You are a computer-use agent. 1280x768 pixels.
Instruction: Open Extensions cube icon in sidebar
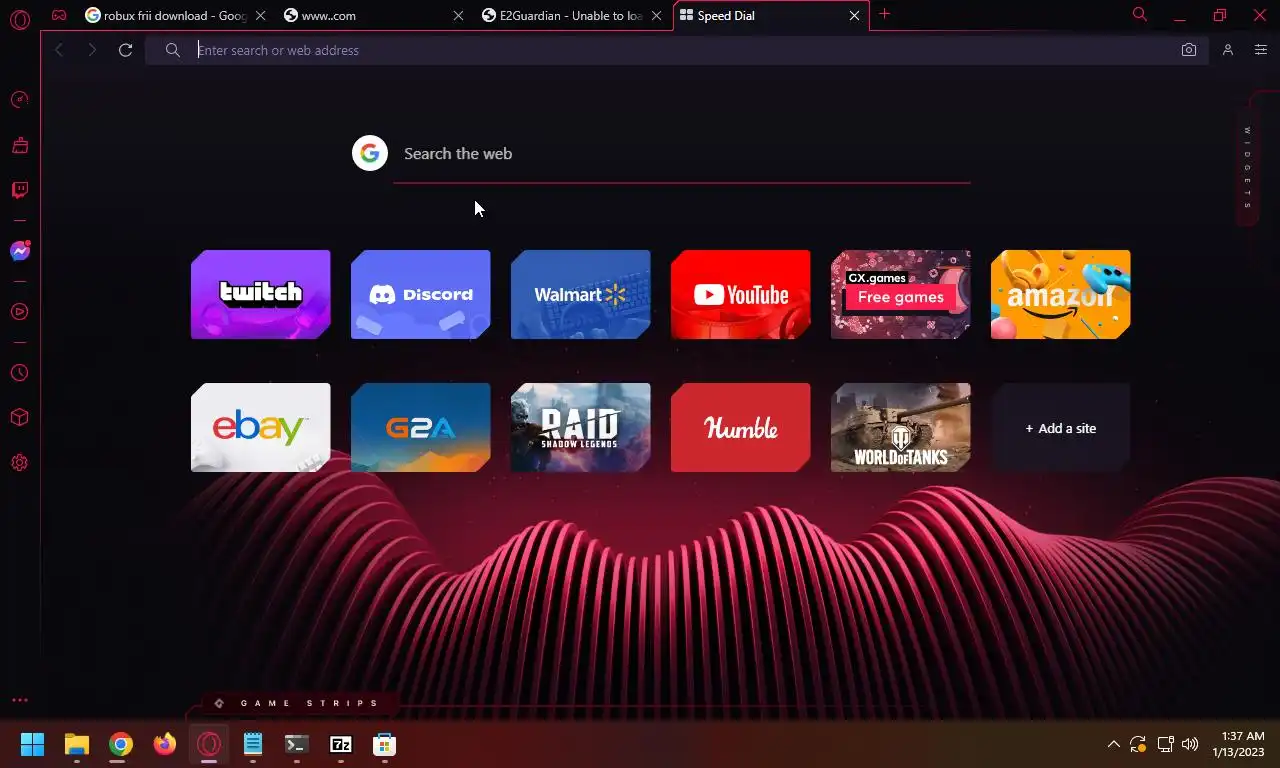click(x=19, y=417)
